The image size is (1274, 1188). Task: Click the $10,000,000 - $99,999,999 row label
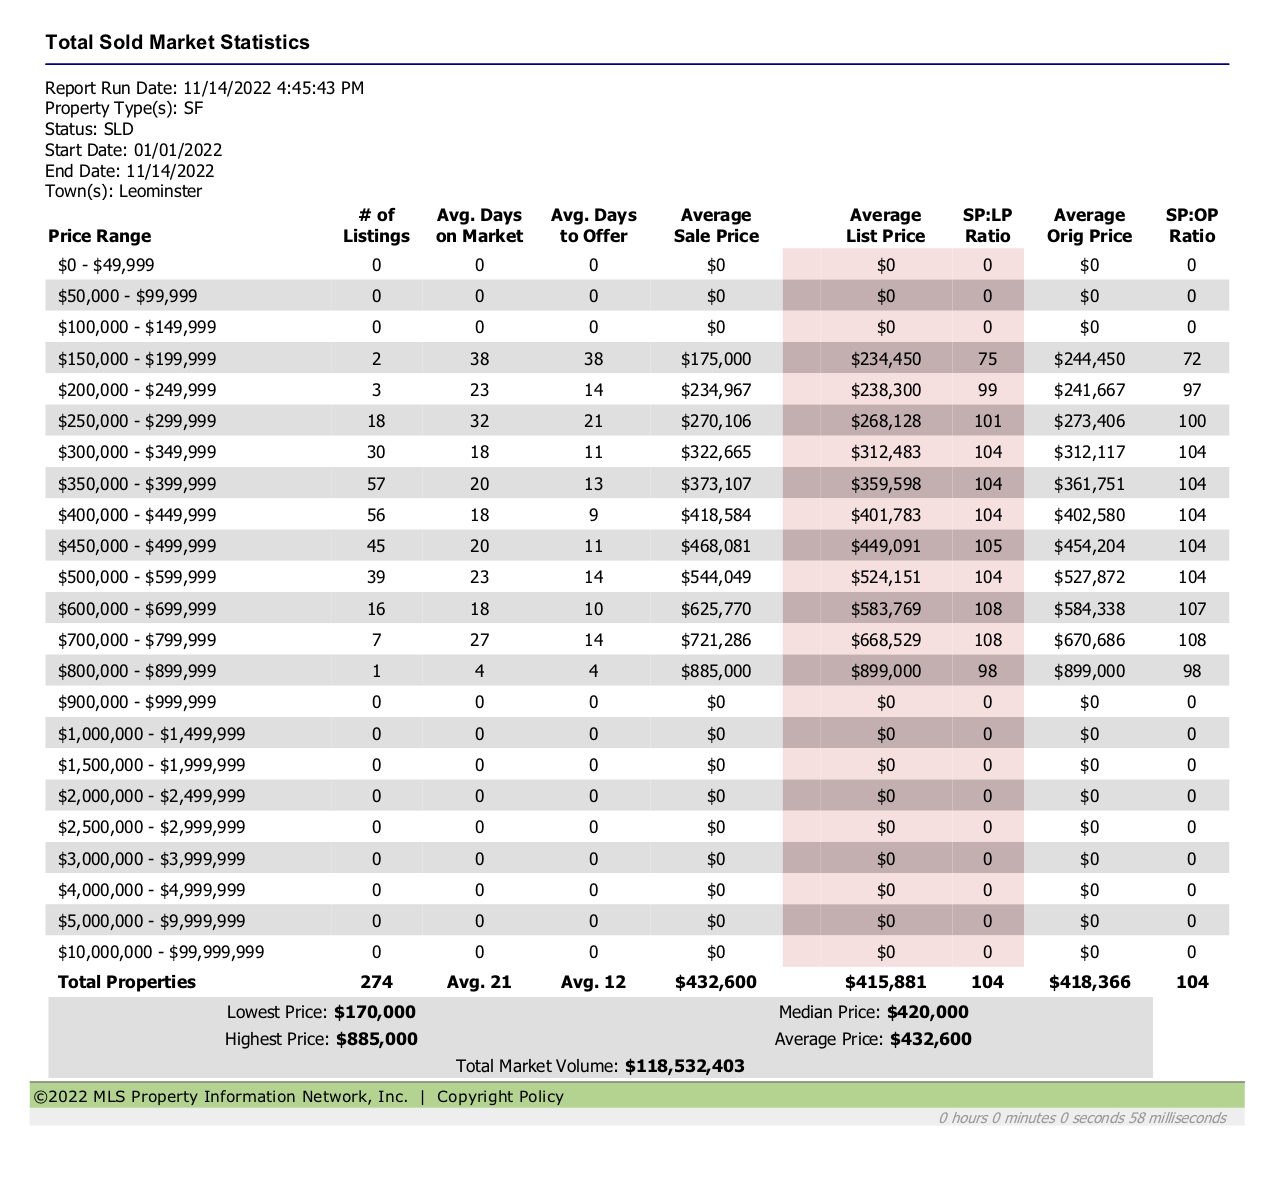tap(161, 952)
